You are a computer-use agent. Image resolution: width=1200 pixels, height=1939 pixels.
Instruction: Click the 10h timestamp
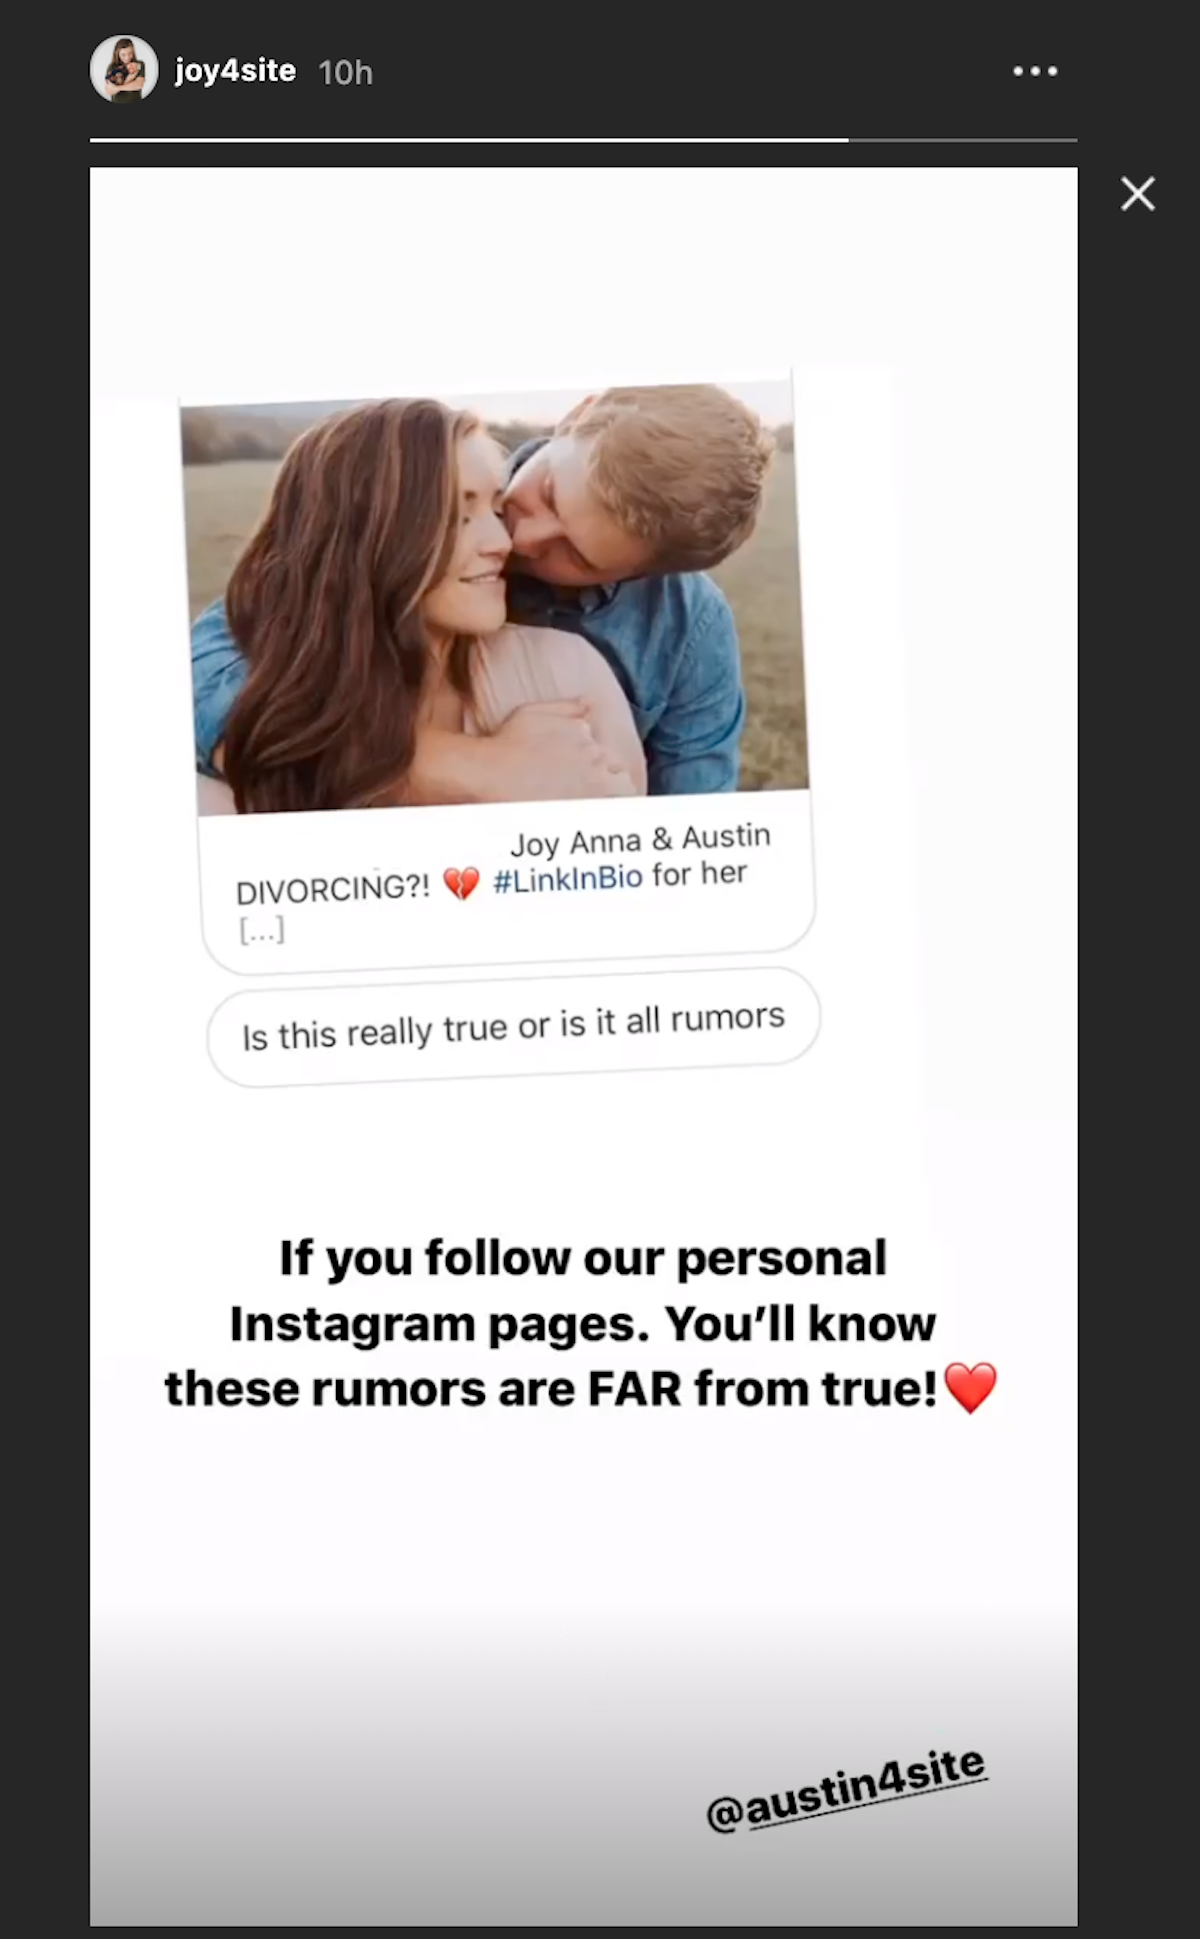(345, 73)
